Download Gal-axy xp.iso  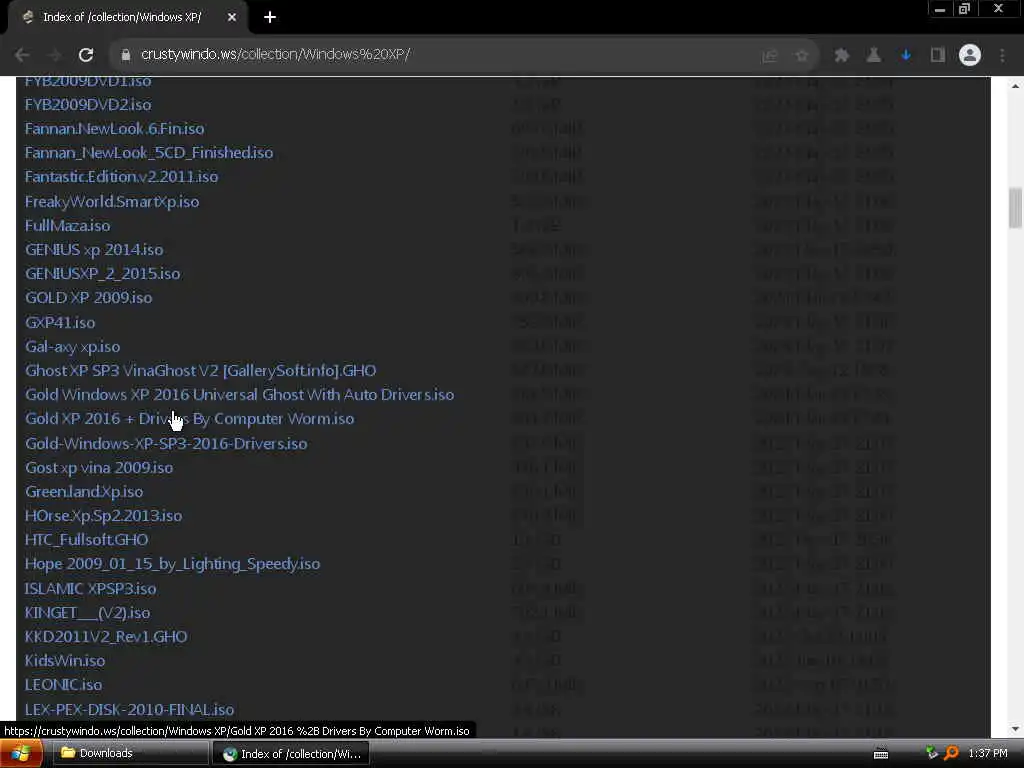tap(72, 347)
